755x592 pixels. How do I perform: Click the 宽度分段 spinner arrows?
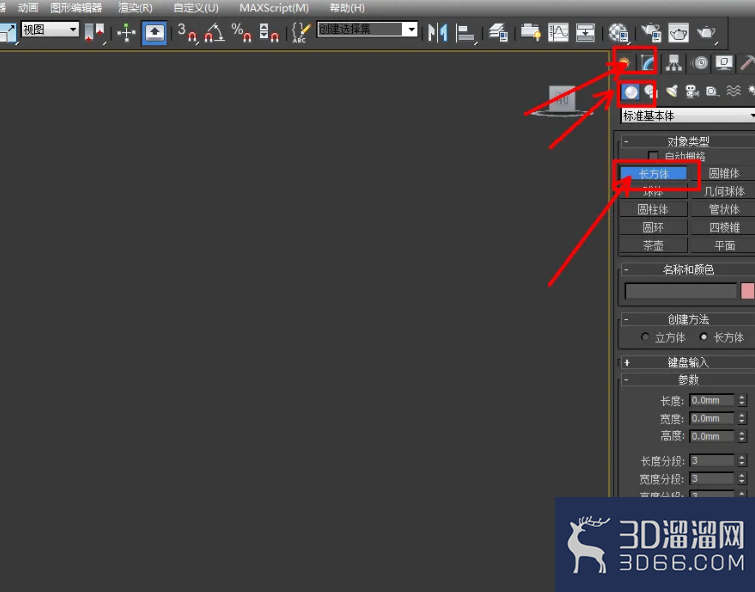[742, 479]
